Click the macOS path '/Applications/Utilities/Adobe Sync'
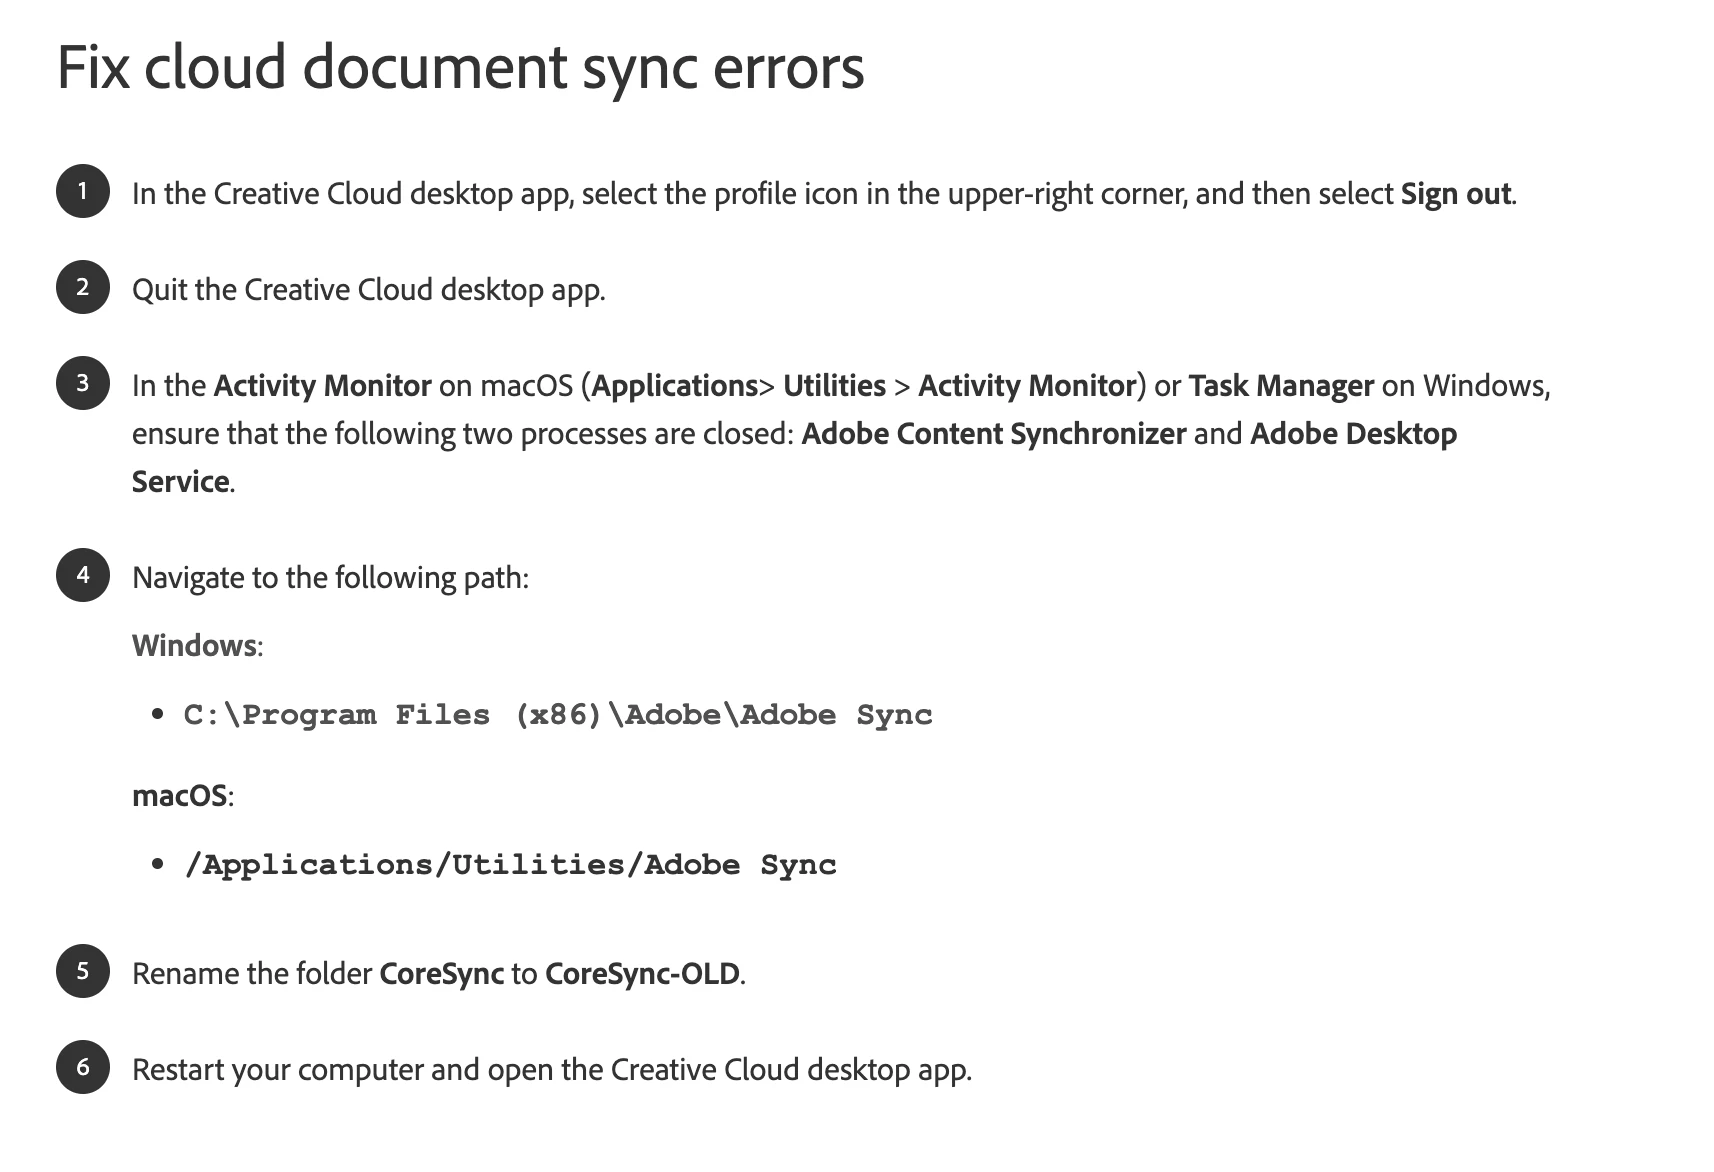The width and height of the screenshot is (1714, 1172). 510,865
